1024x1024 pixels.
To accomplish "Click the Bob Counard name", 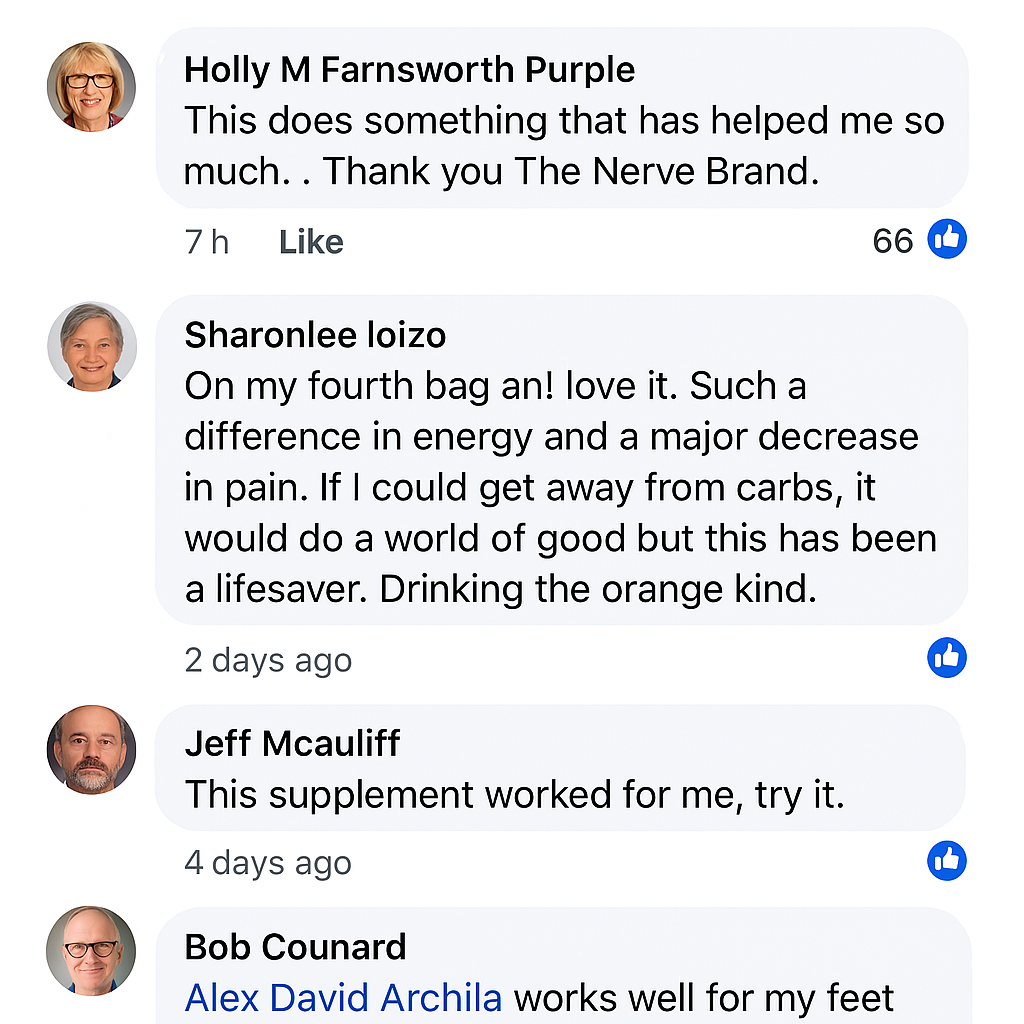I will click(x=295, y=946).
